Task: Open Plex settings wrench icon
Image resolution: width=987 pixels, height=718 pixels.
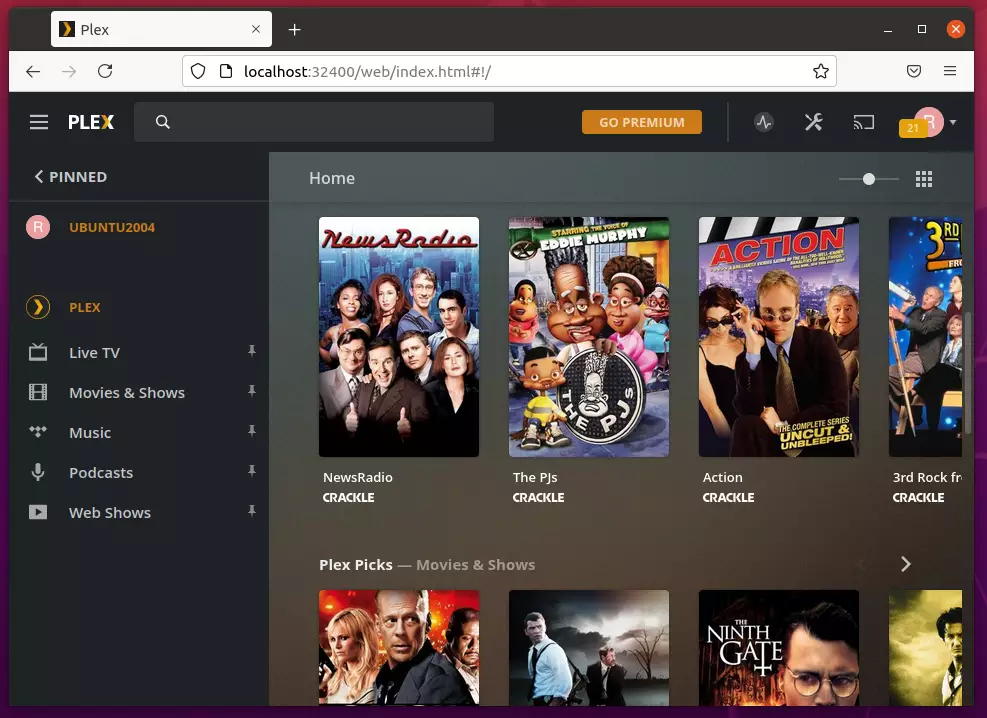Action: tap(813, 122)
